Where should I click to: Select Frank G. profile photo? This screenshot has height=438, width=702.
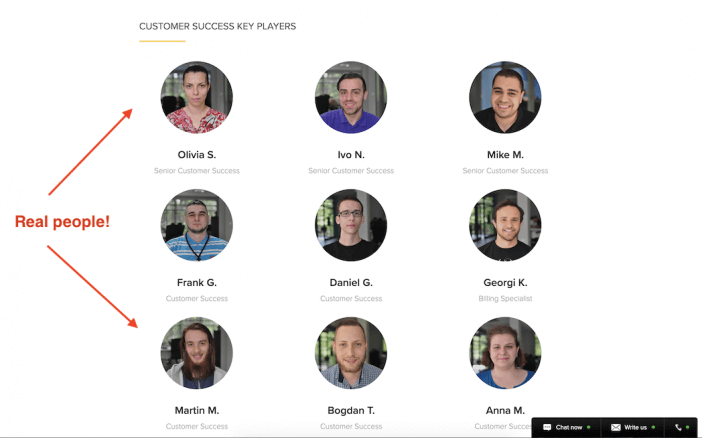coord(197,225)
